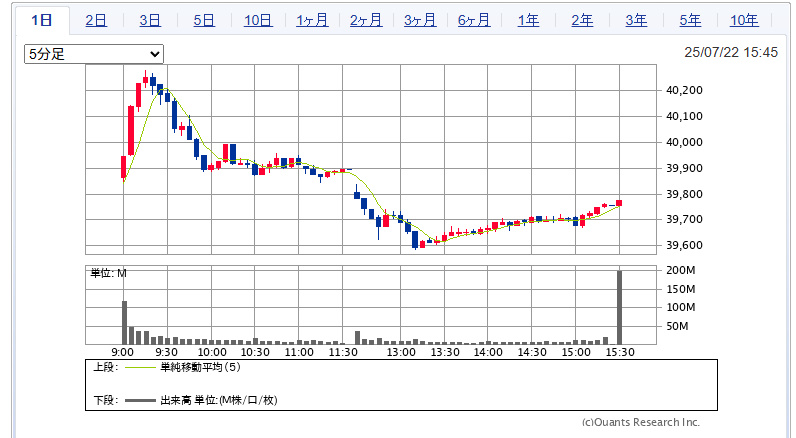The height and width of the screenshot is (438, 796).
Task: Click the 10:30 time axis label
Action: coord(255,352)
